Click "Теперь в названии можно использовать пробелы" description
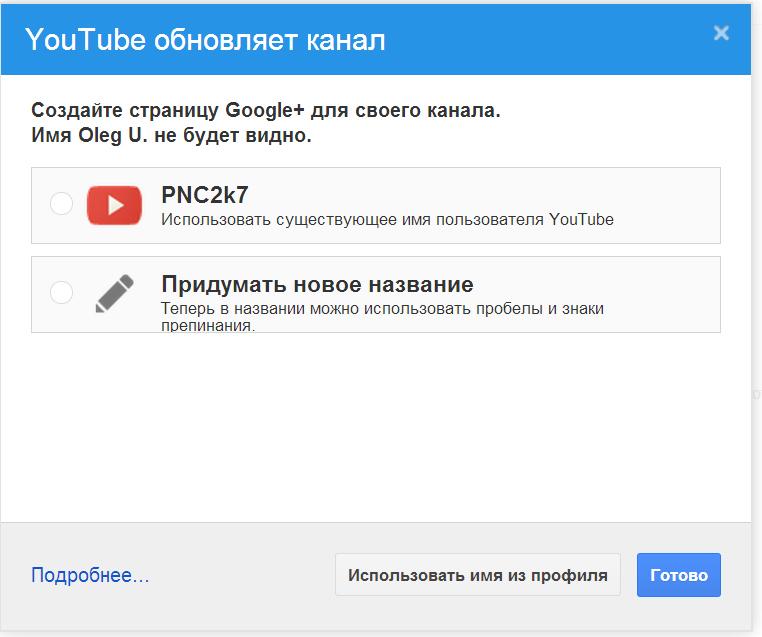The width and height of the screenshot is (762, 637). tap(382, 317)
